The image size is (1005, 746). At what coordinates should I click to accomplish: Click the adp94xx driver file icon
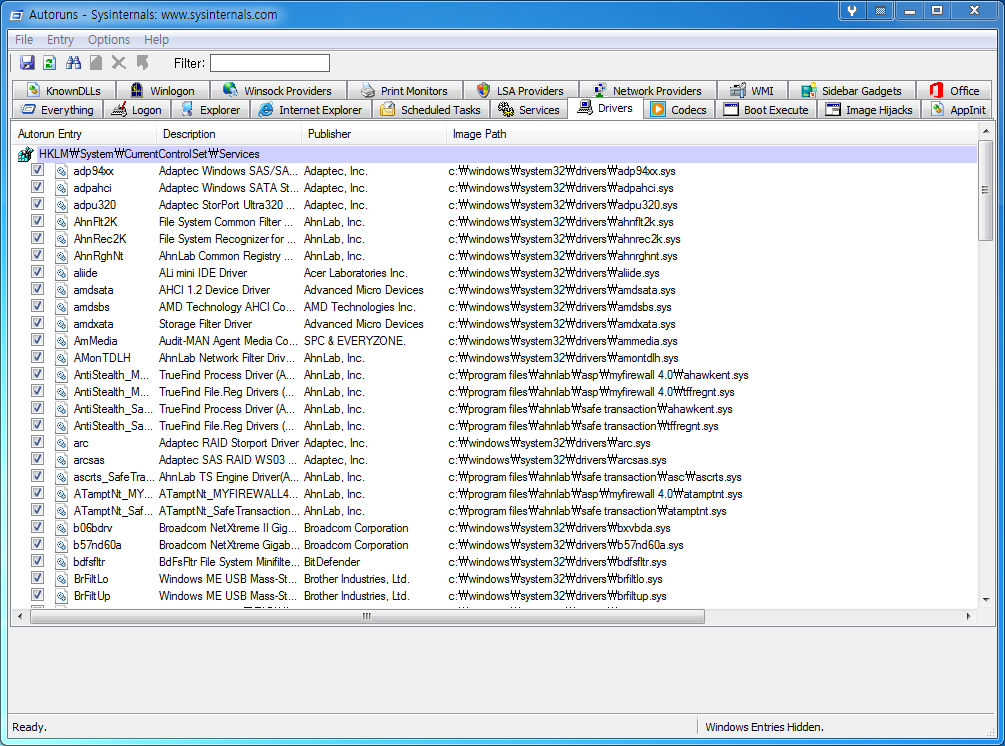62,171
